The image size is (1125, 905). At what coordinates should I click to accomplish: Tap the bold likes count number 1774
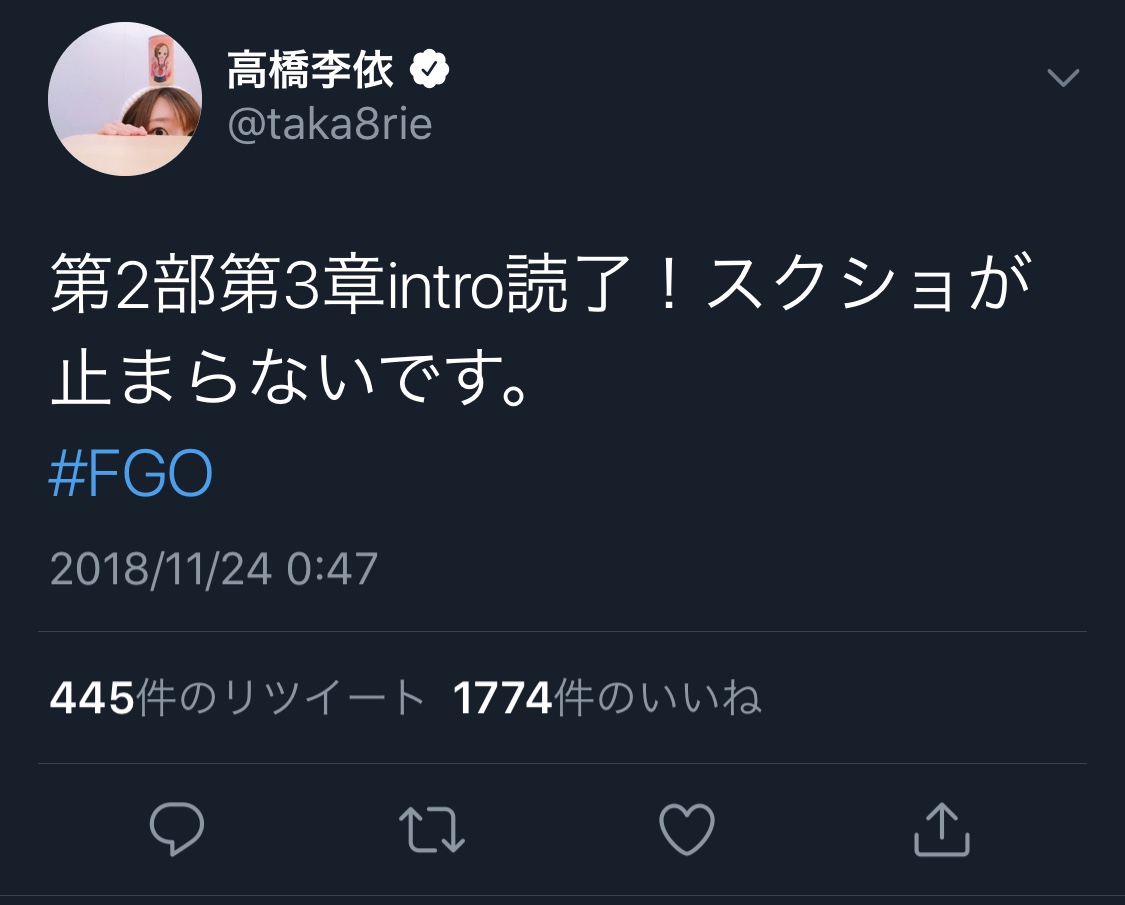coord(503,699)
